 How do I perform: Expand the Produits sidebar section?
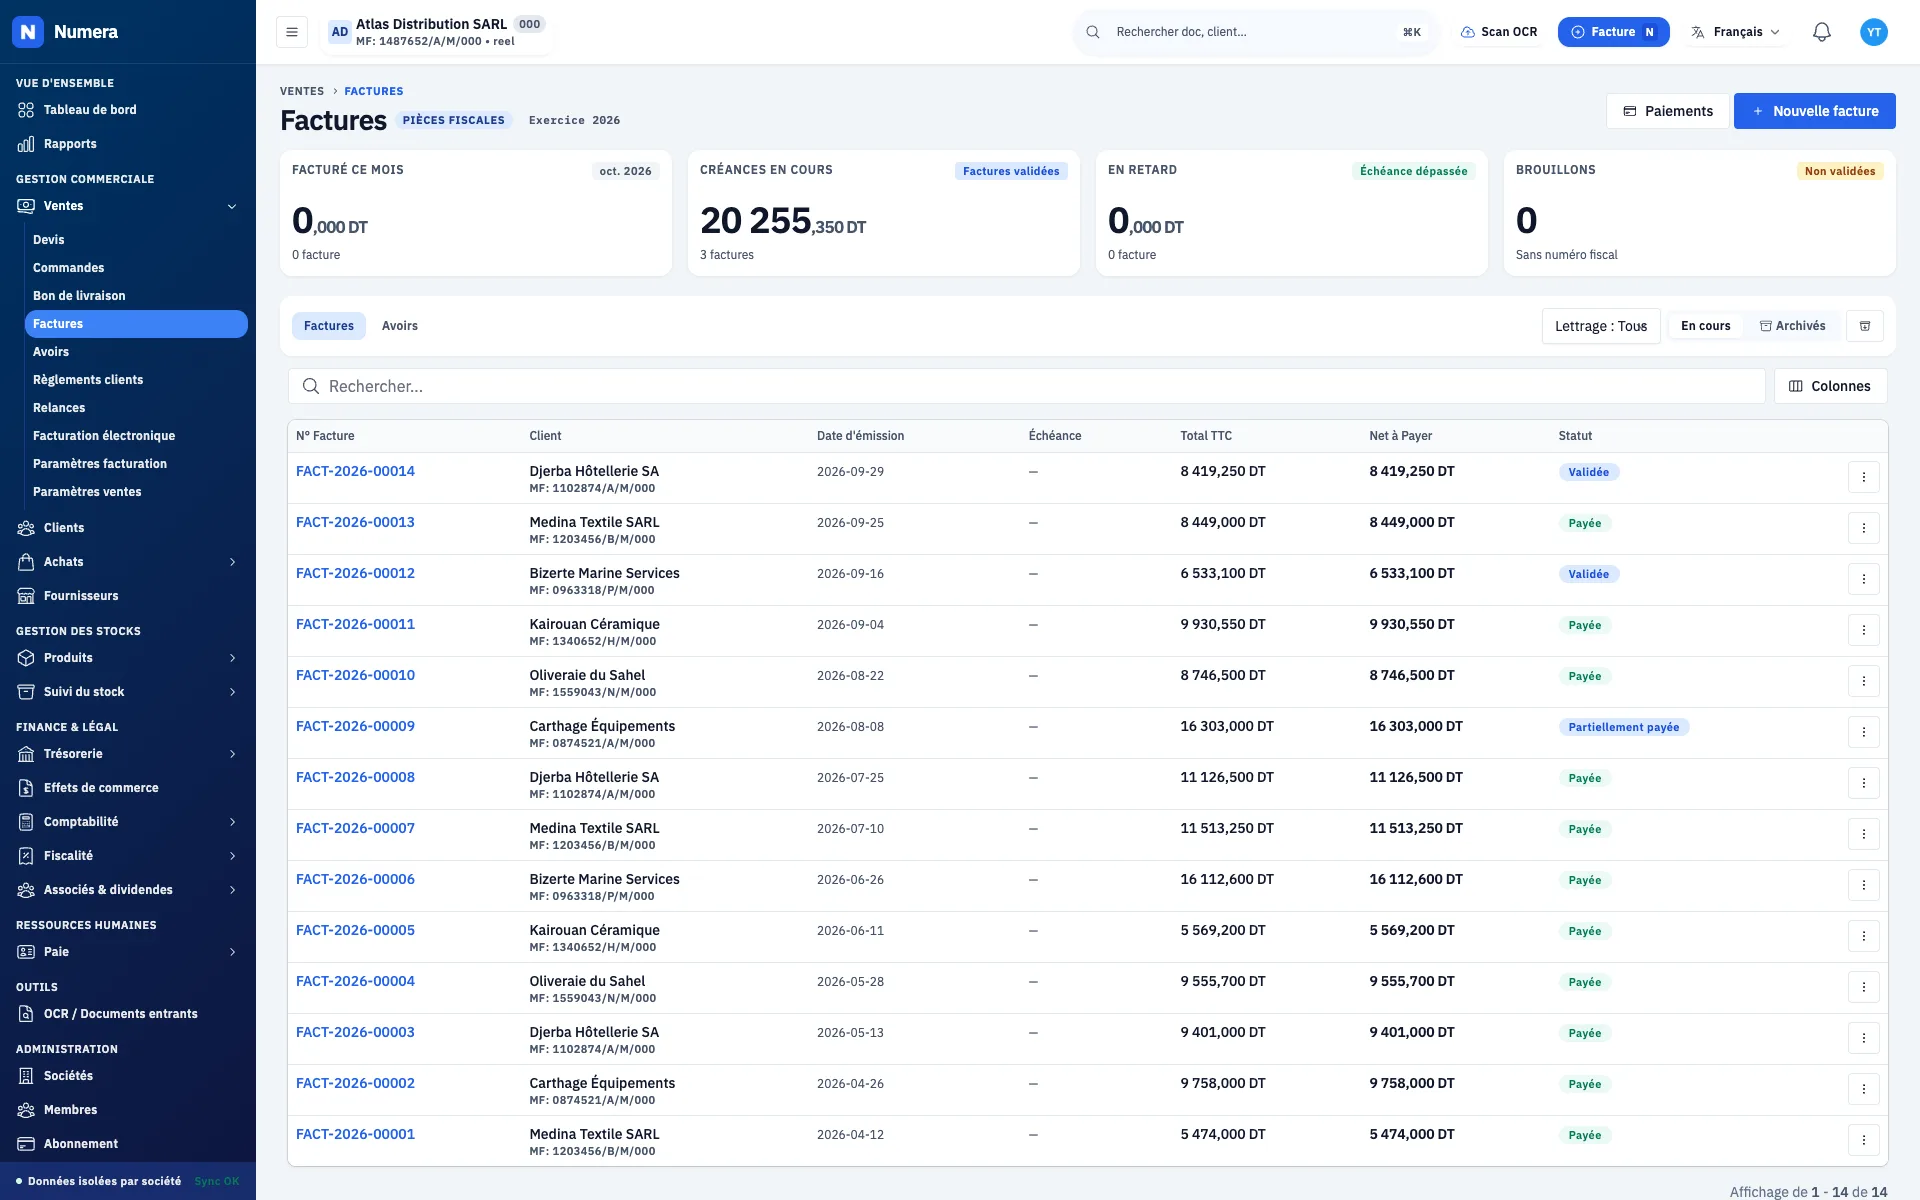(128, 658)
